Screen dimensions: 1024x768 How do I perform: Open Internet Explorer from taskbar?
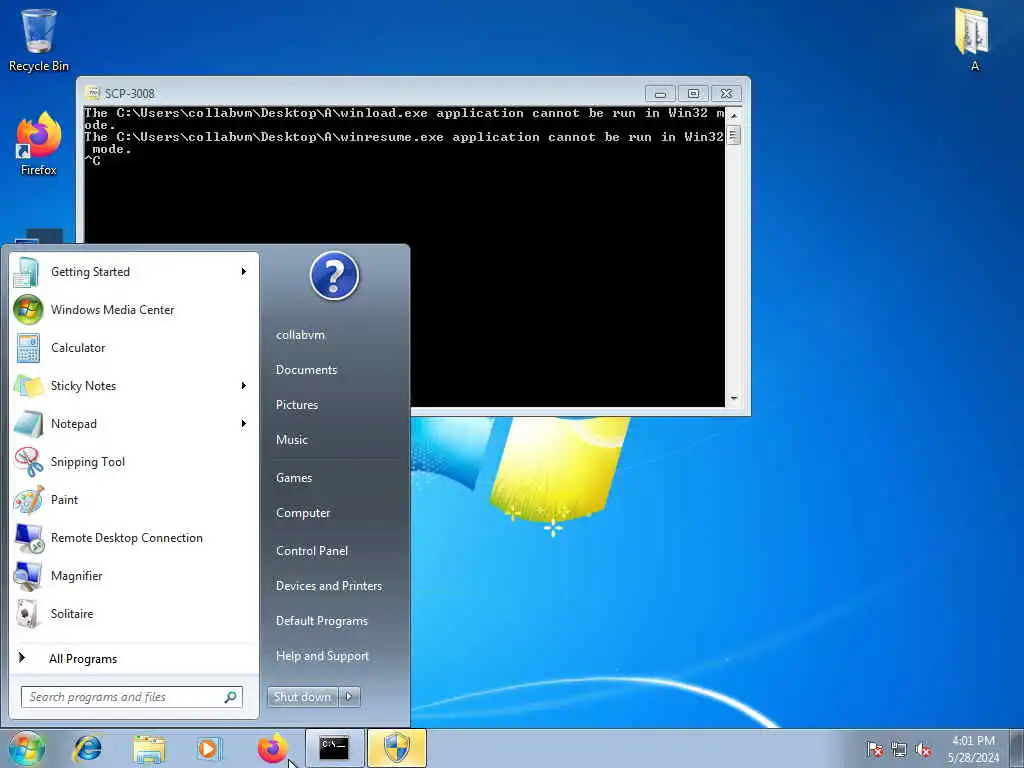click(x=88, y=748)
